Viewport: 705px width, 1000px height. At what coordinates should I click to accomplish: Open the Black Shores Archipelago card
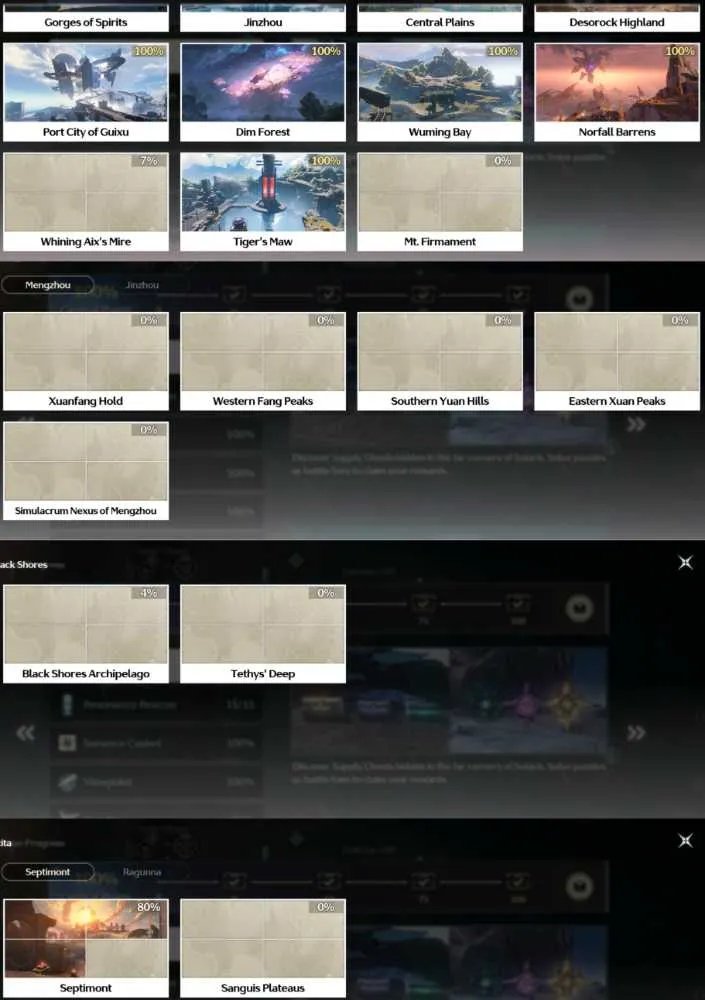(85, 634)
